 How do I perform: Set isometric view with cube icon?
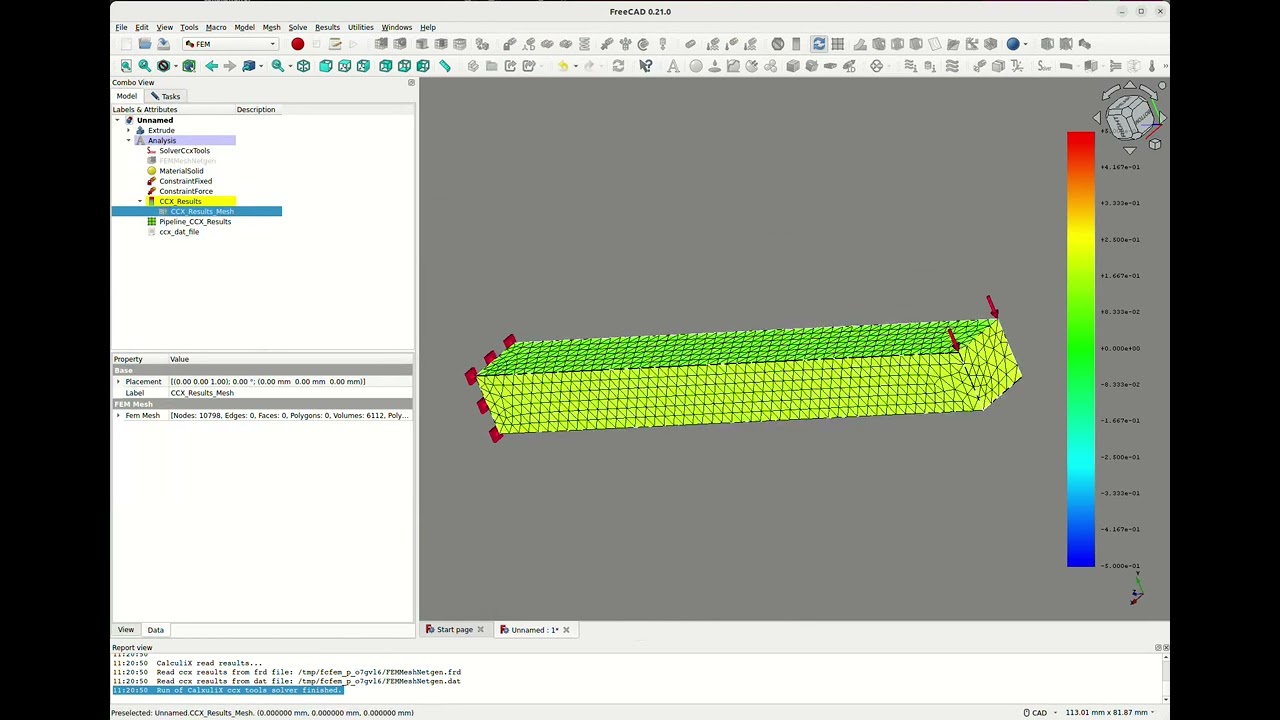point(303,66)
